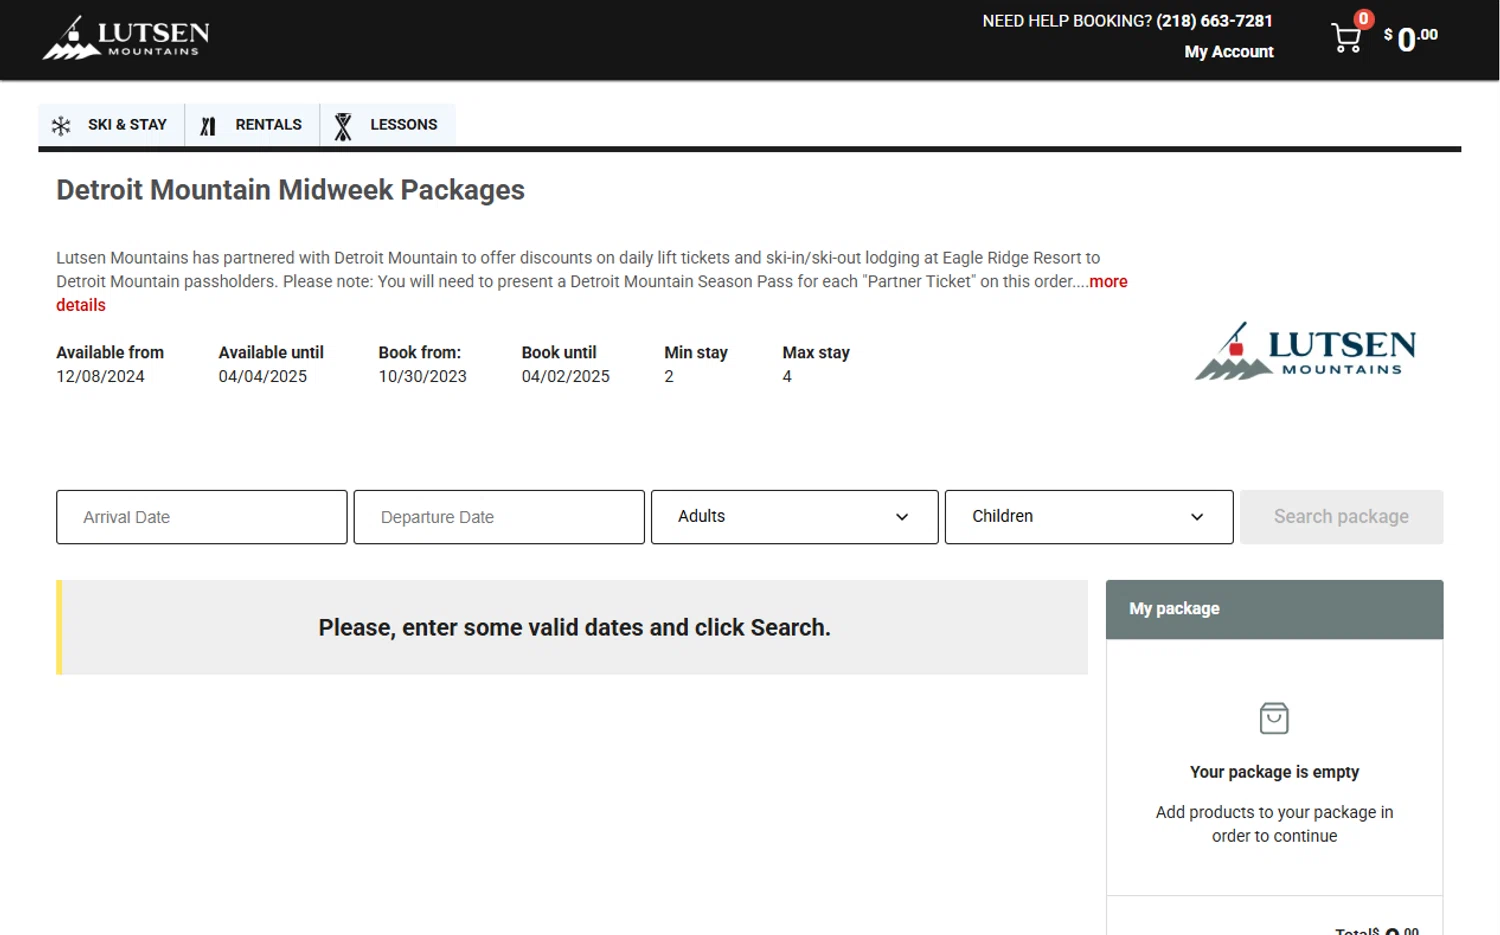
Task: Click the 'Your package is empty' text
Action: point(1274,772)
